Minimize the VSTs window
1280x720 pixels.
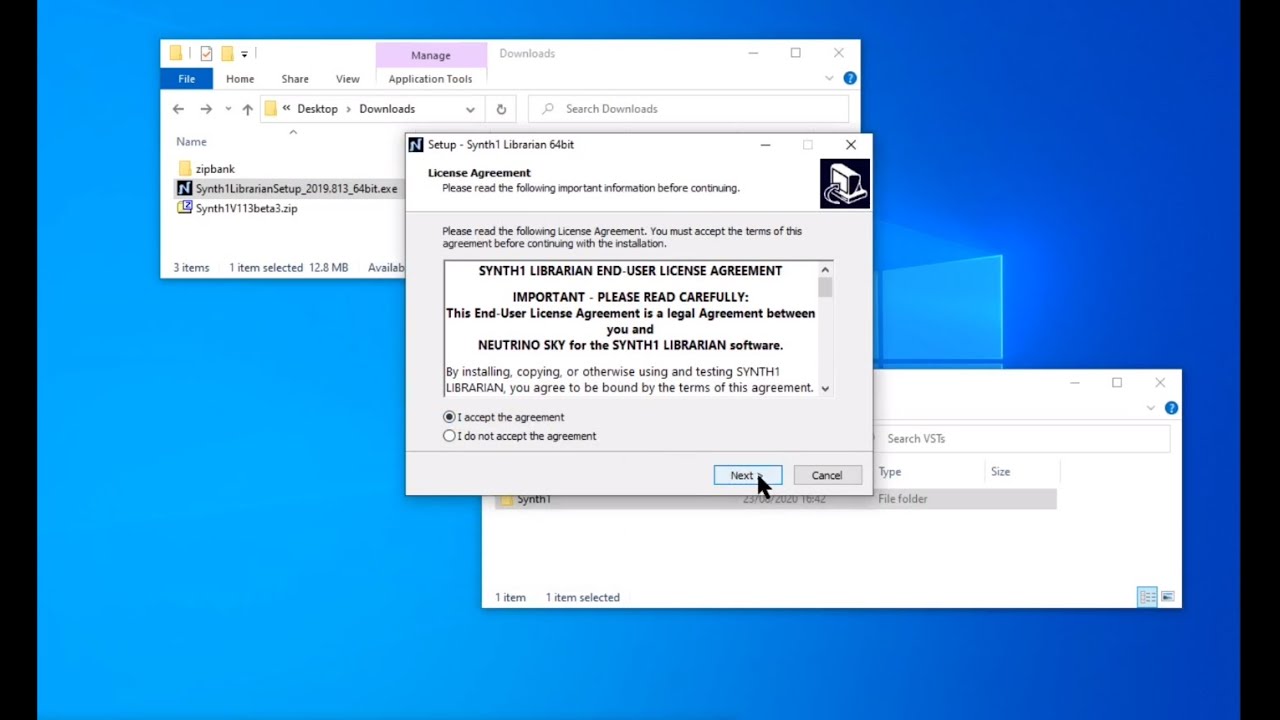tap(1075, 382)
